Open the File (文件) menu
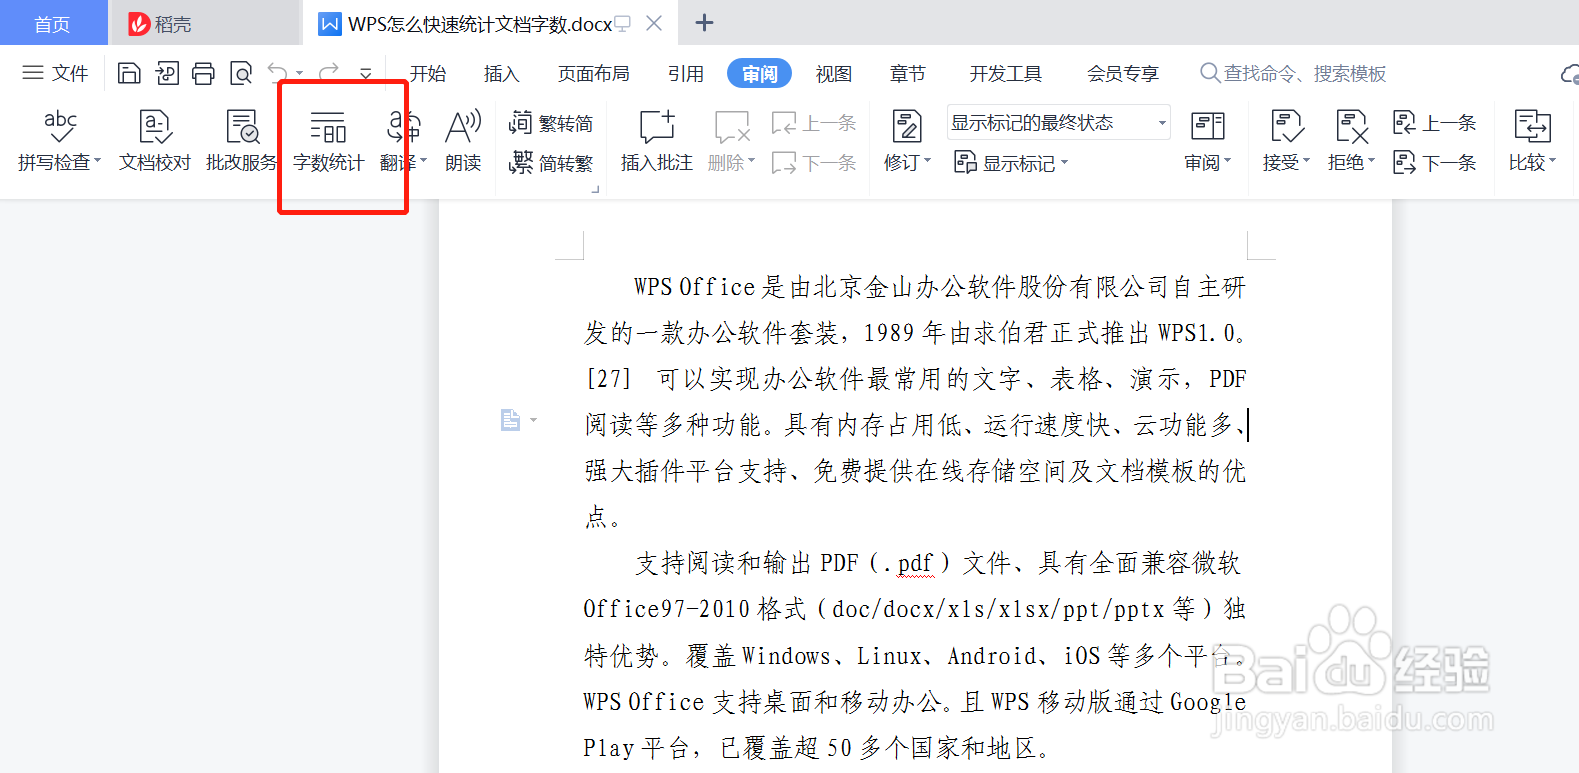The width and height of the screenshot is (1579, 773). 56,73
